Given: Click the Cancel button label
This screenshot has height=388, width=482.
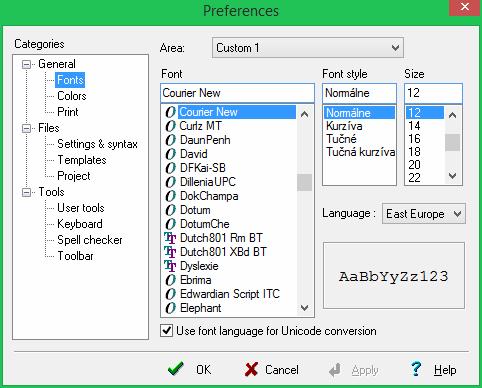Looking at the screenshot, I should tap(282, 370).
